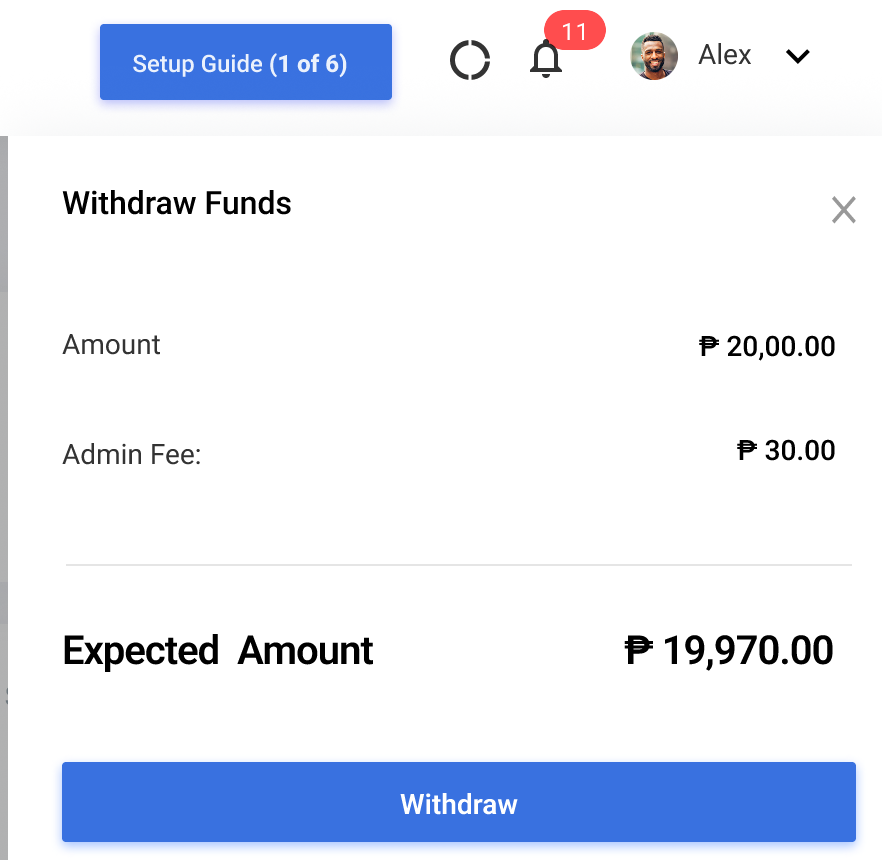Open the Setup Guide (1 of 6)
The width and height of the screenshot is (882, 860).
246,62
